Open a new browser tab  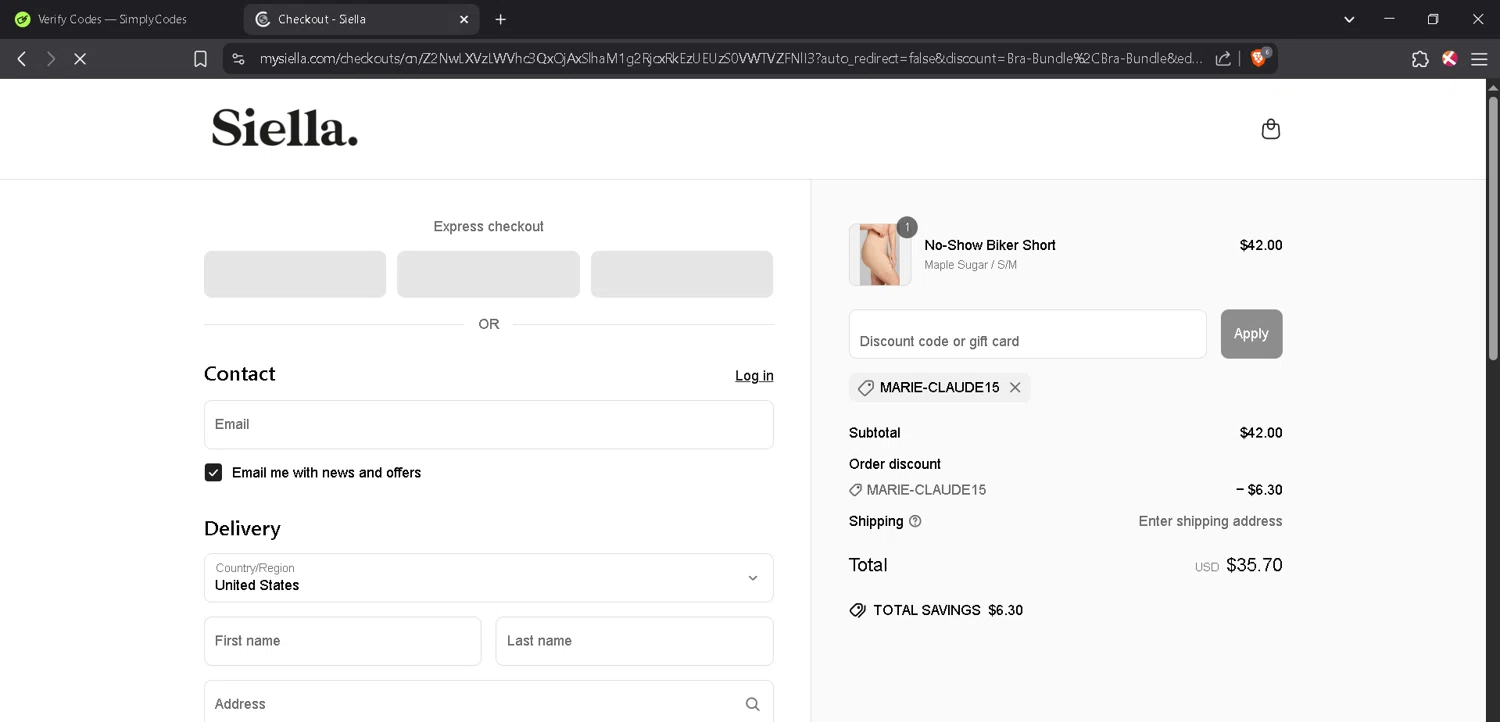[500, 19]
